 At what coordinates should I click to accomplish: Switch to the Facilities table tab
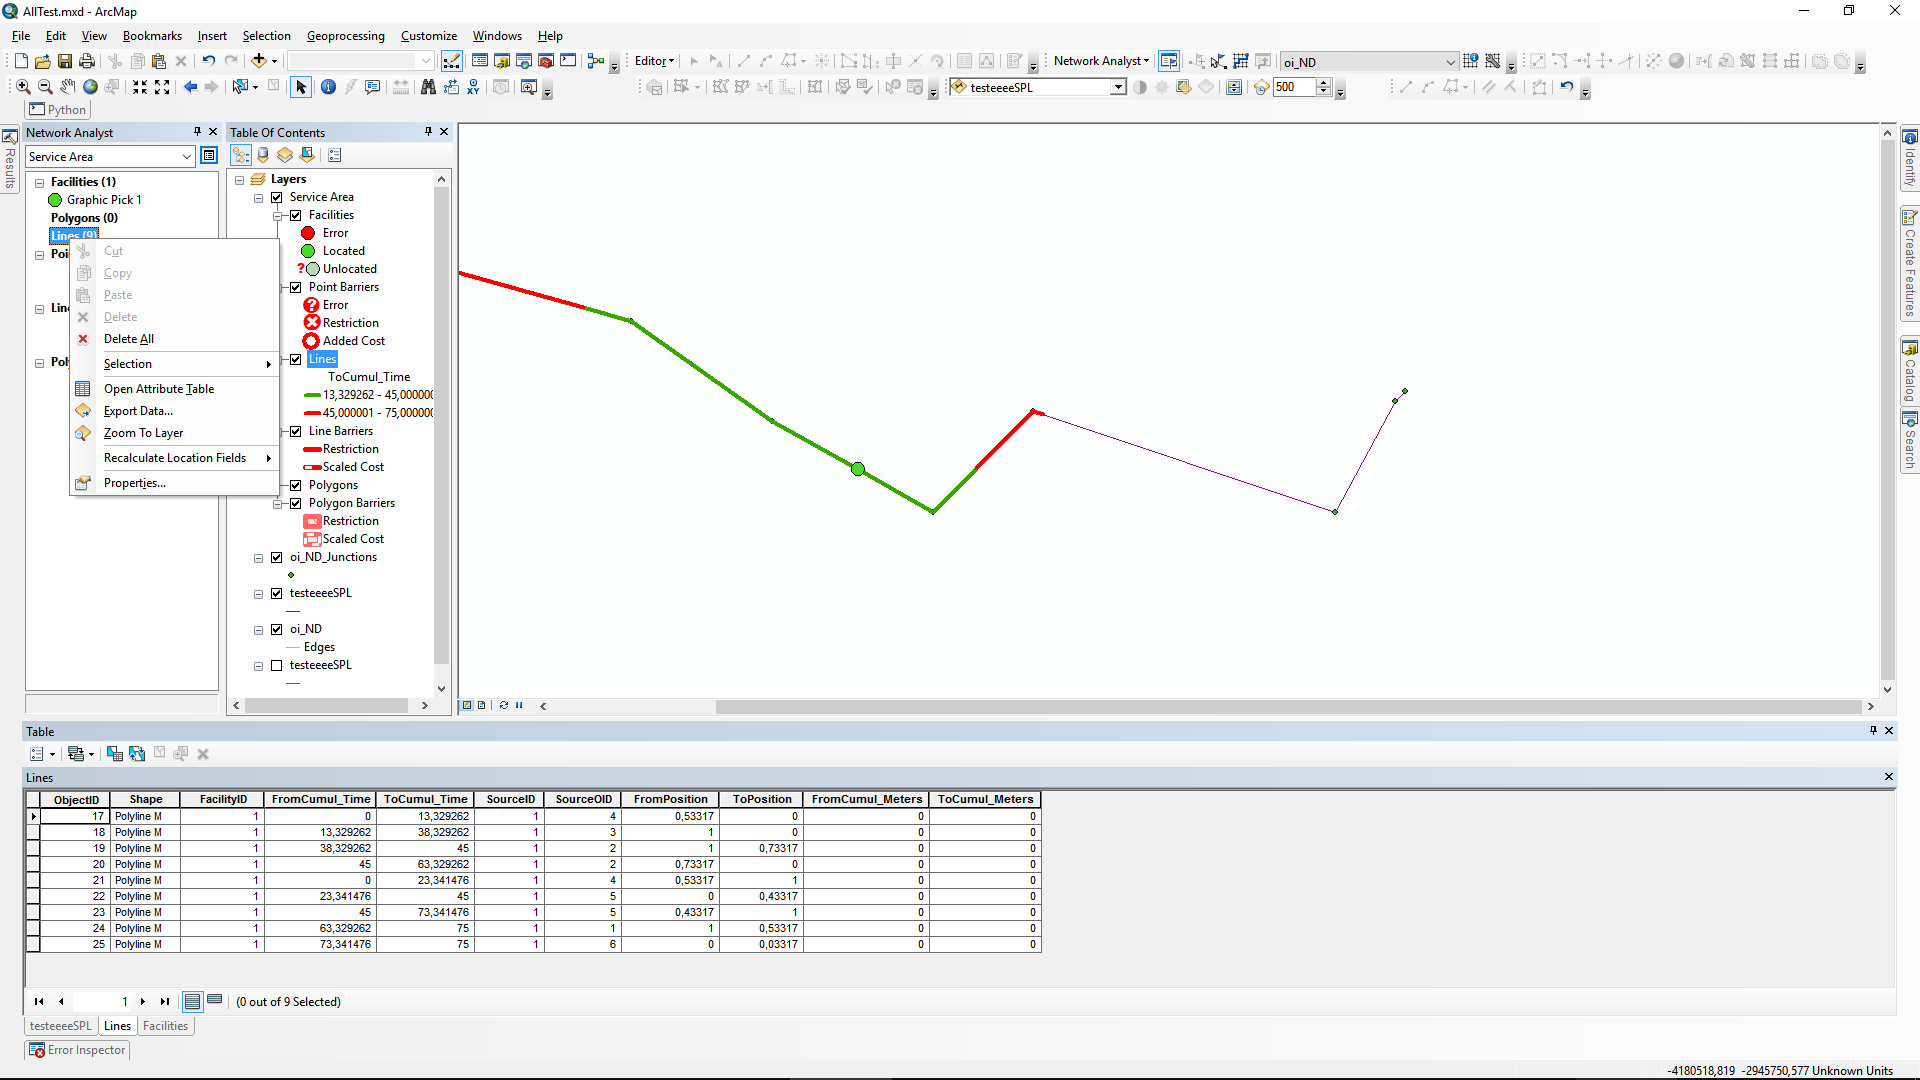pyautogui.click(x=165, y=1026)
